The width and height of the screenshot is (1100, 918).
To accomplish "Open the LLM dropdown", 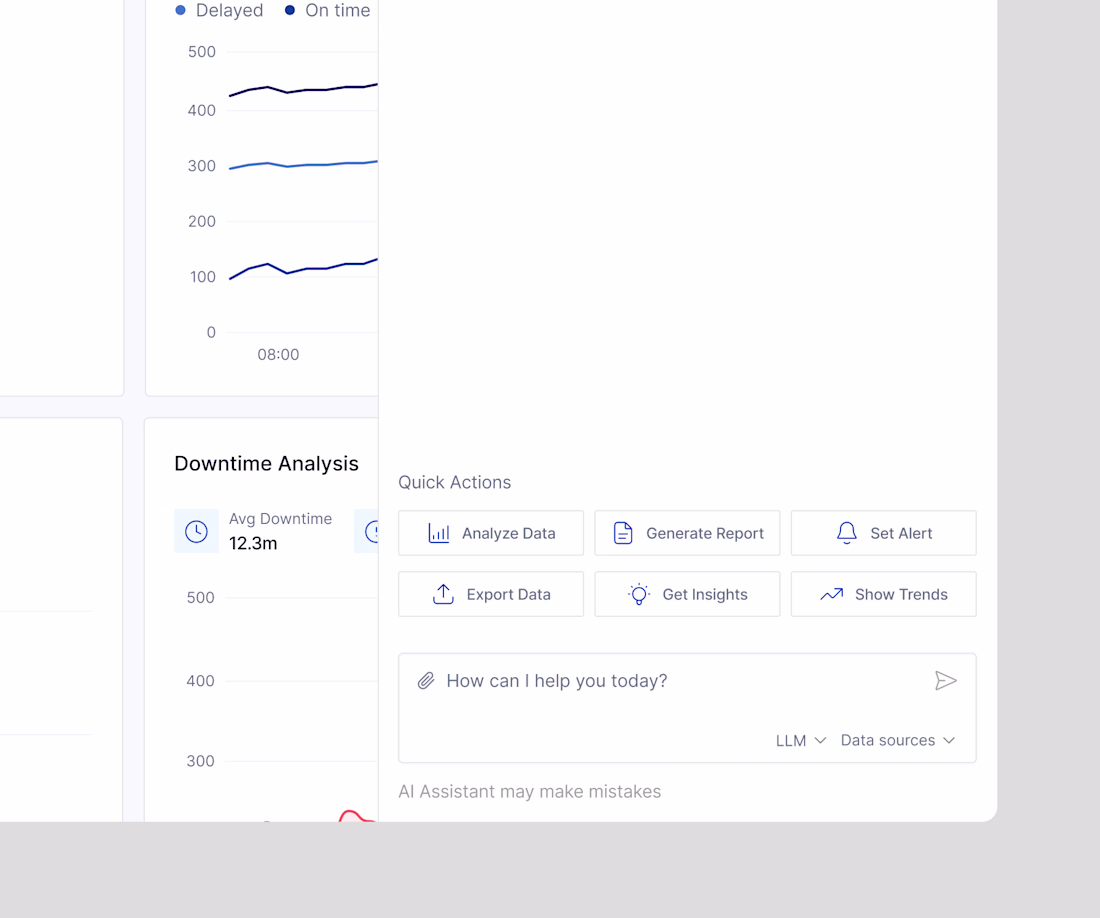I will 800,741.
